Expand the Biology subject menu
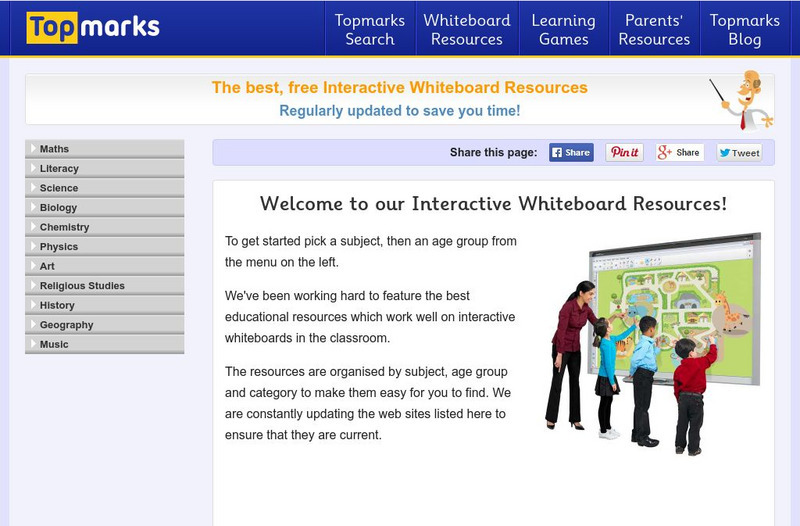Viewport: 800px width, 526px height. point(105,208)
